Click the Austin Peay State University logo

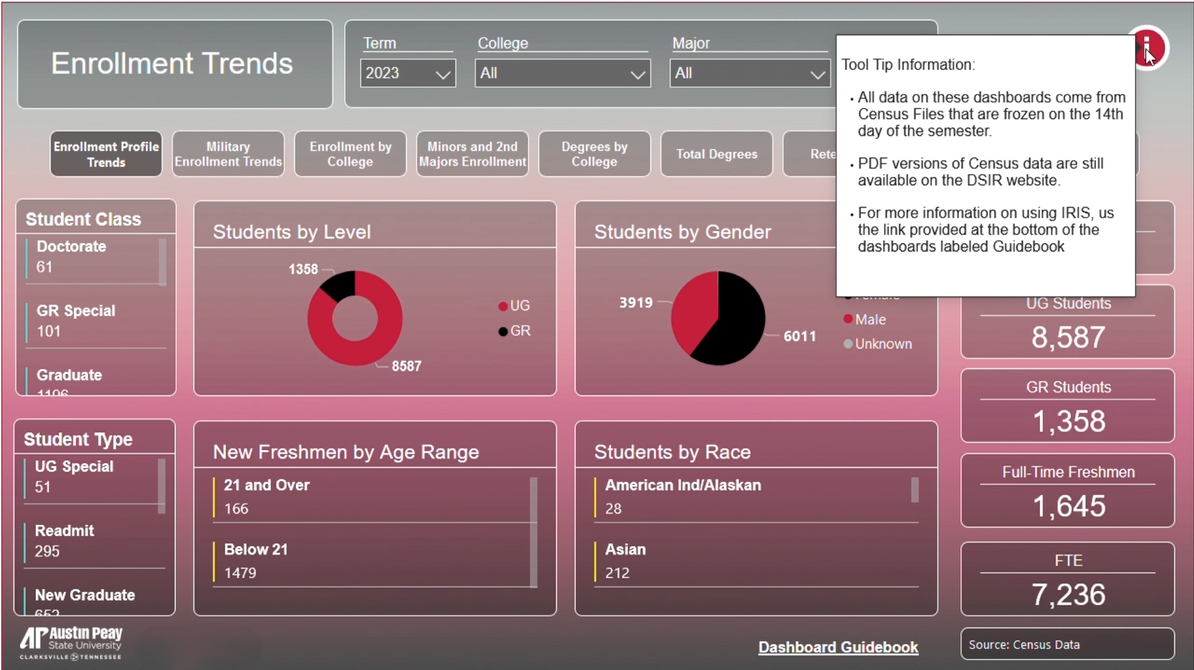[x=71, y=642]
